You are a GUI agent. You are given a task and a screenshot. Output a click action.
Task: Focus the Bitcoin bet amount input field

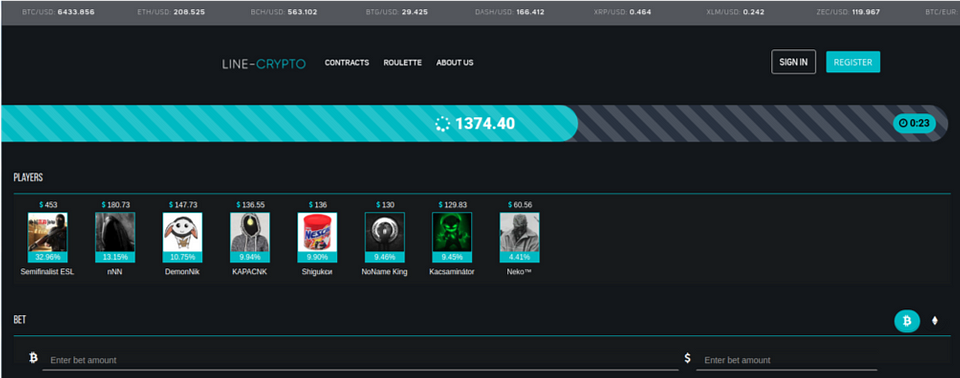[360, 360]
